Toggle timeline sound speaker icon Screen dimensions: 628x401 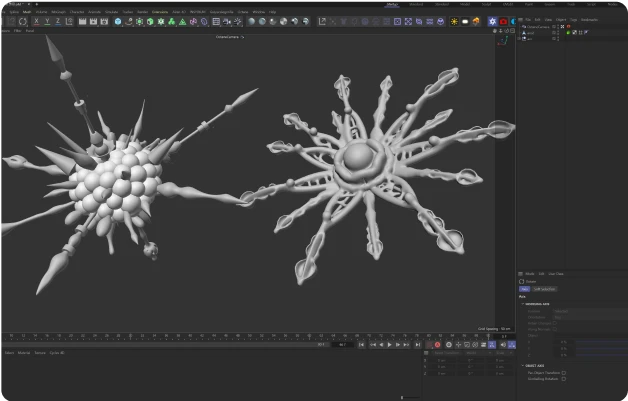[503, 345]
